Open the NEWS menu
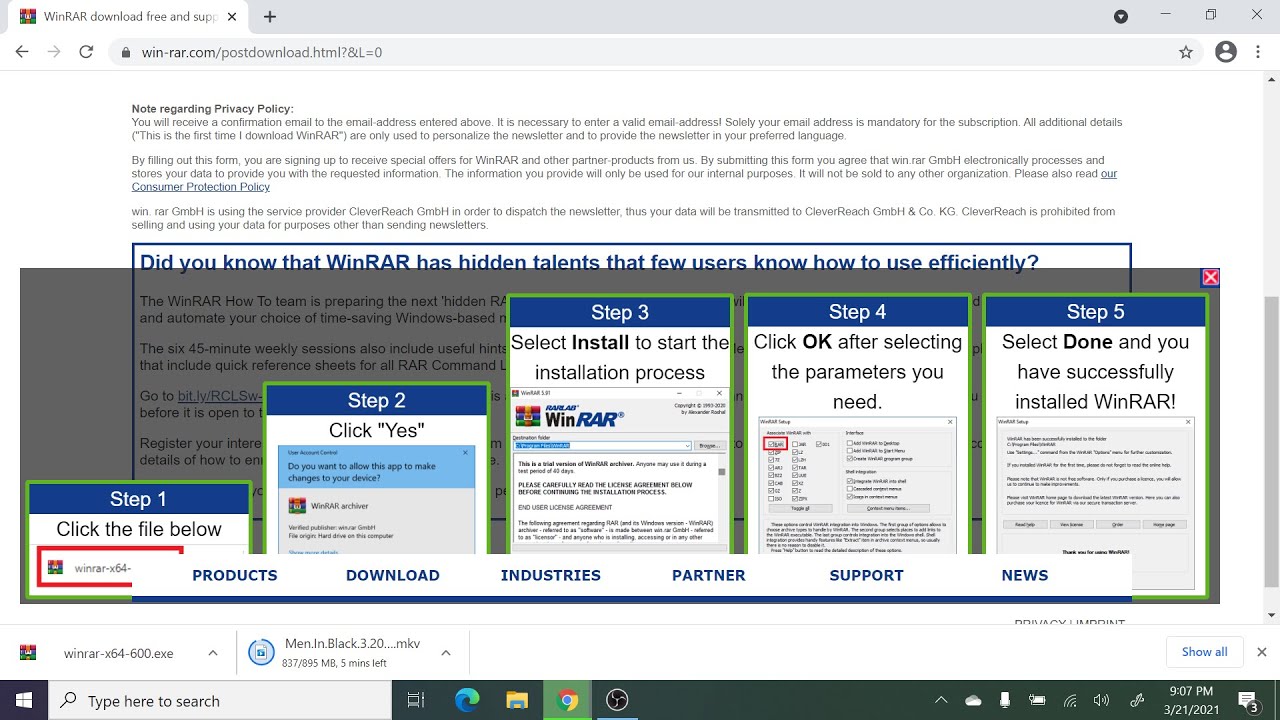The width and height of the screenshot is (1280, 720). 1024,575
